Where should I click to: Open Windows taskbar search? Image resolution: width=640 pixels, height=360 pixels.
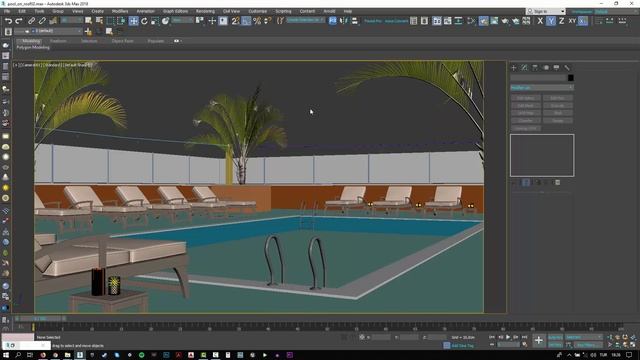(18, 355)
